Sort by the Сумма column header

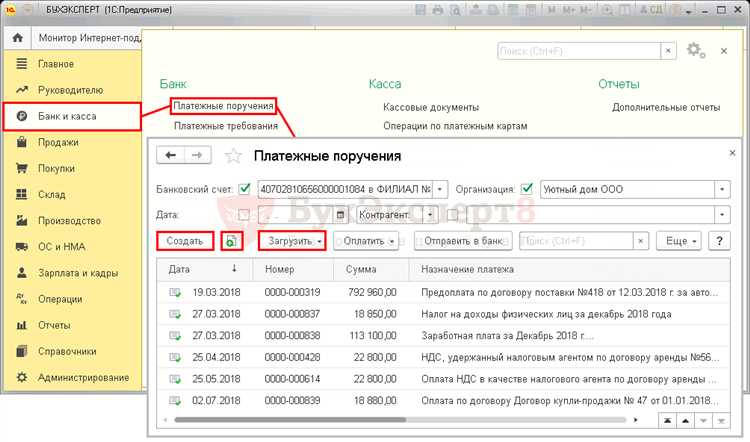[371, 269]
